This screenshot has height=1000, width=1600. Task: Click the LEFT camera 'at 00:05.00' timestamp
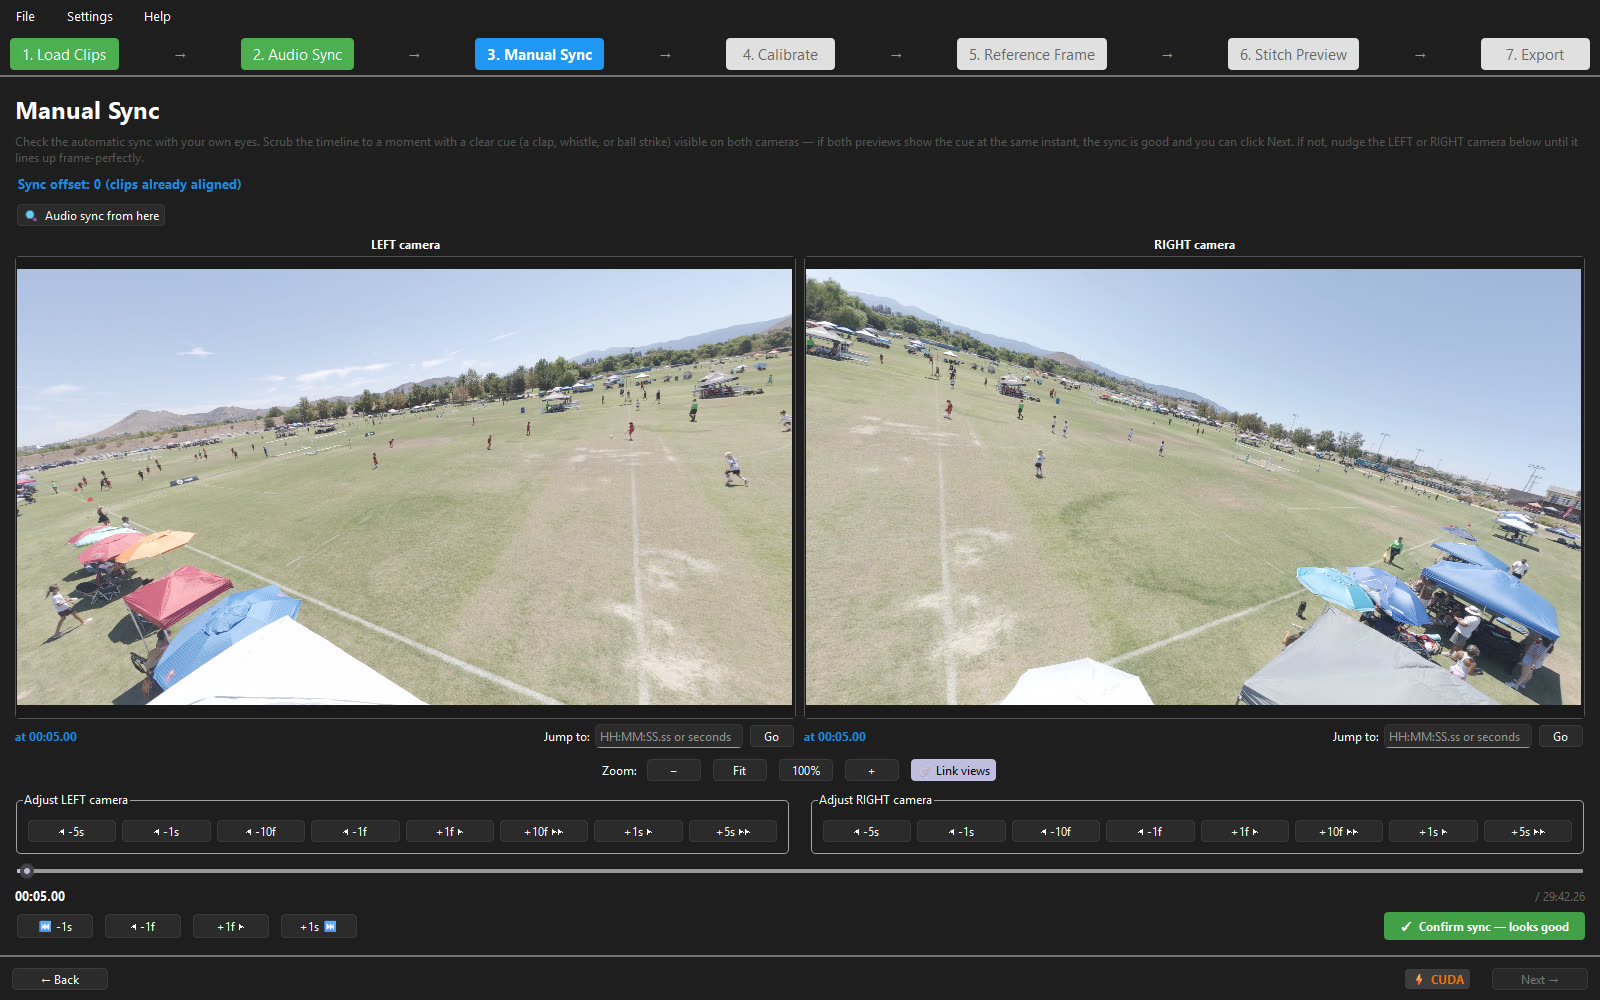(x=46, y=737)
